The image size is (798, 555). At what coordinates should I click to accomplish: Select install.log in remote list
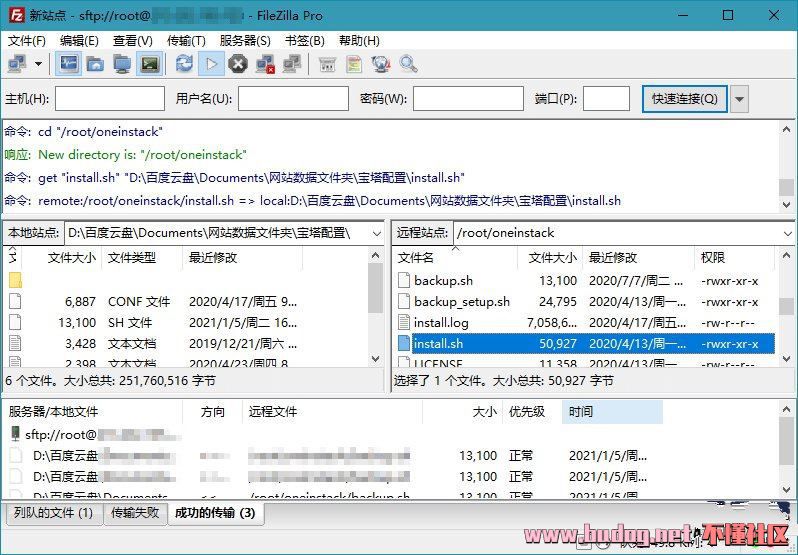[x=585, y=323]
